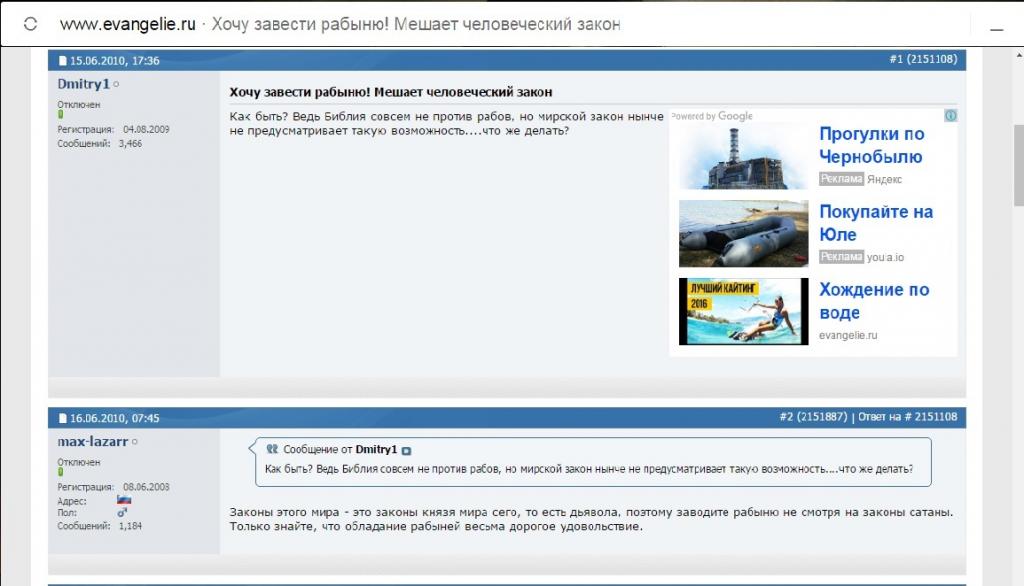Image resolution: width=1024 pixels, height=586 pixels.
Task: Click Dmitry1's offline status indicator
Action: coord(116,84)
